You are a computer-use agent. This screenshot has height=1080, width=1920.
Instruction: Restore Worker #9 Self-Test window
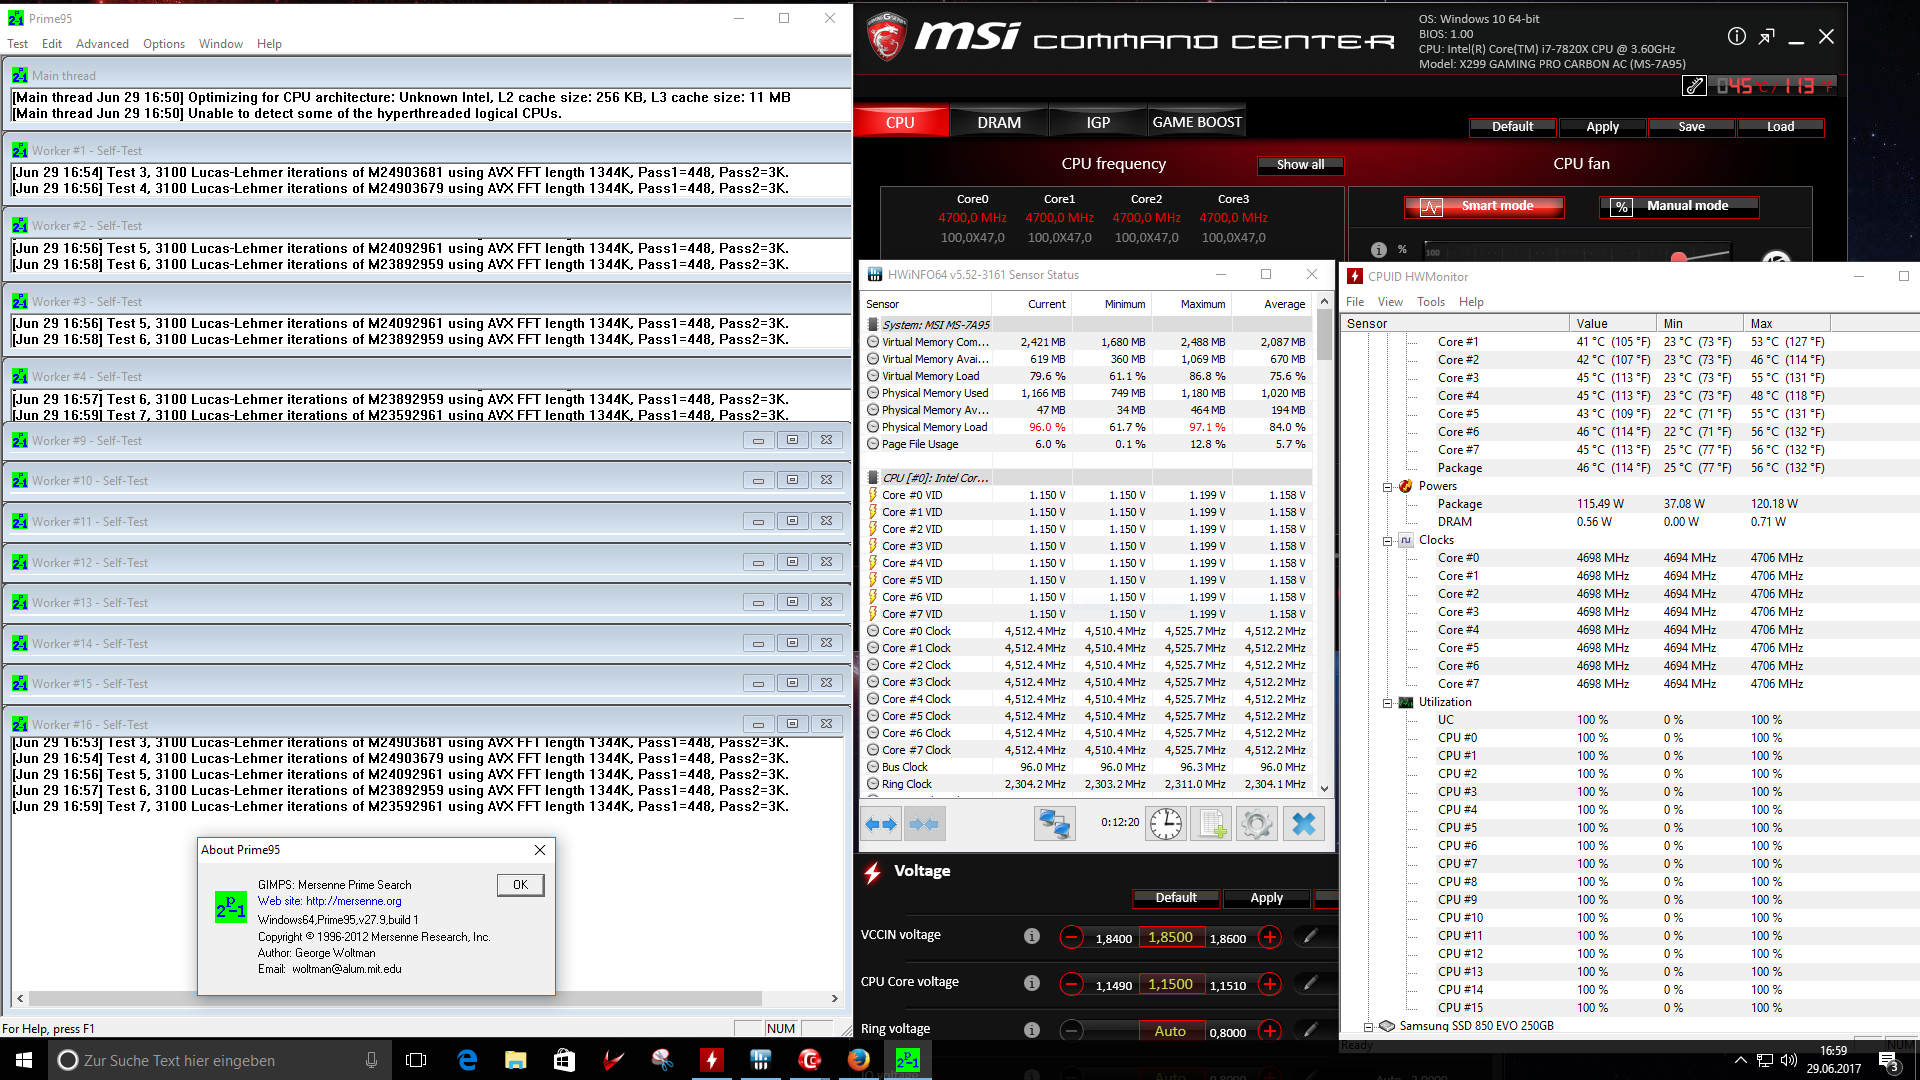(792, 440)
